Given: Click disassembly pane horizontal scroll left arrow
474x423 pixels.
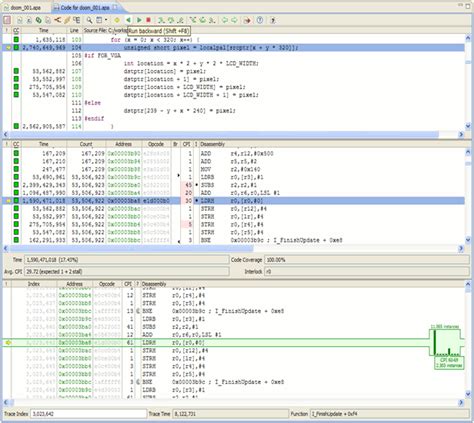Looking at the screenshot, I should pos(6,248).
